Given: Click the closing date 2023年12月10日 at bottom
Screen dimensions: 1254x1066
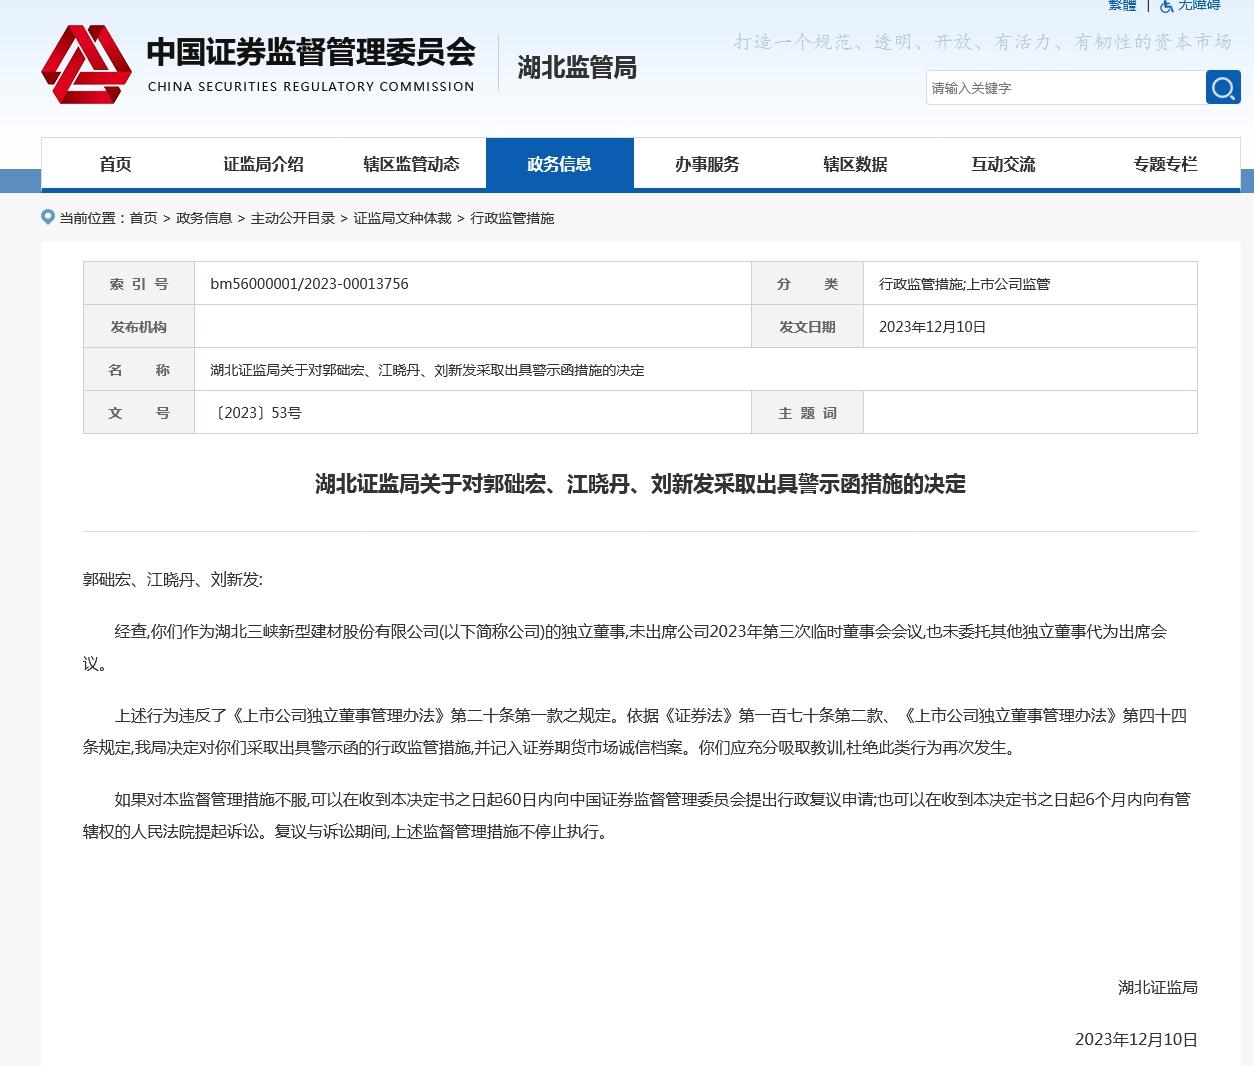Looking at the screenshot, I should tap(1136, 1040).
